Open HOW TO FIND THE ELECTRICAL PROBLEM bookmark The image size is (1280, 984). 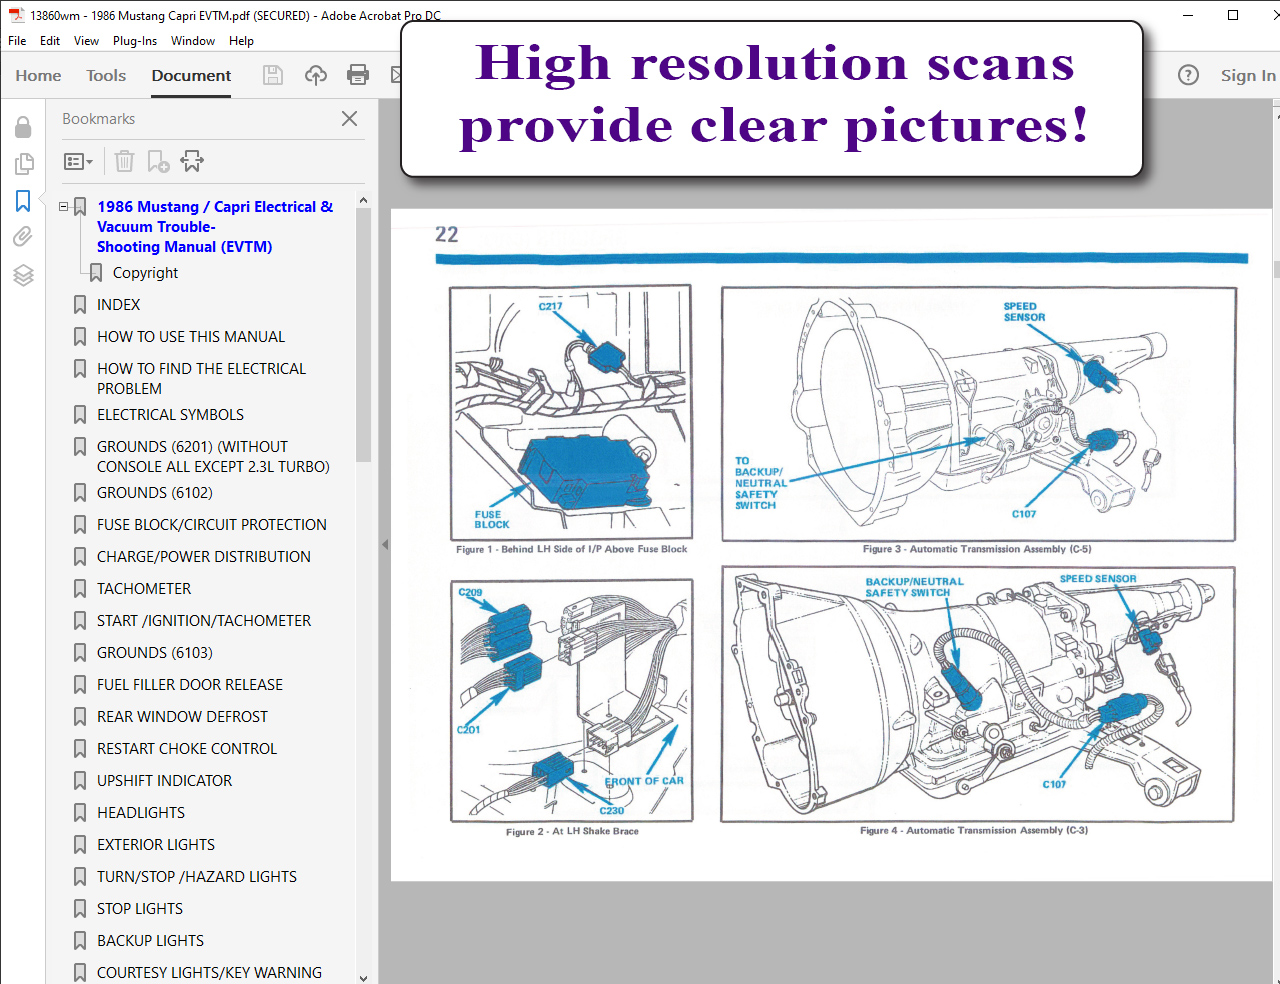click(x=201, y=379)
